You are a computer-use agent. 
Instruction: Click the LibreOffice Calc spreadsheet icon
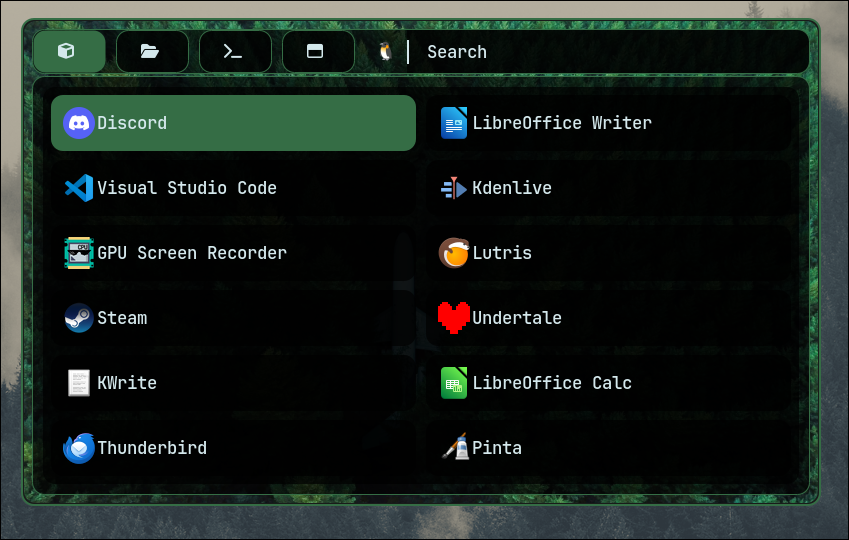pos(454,383)
